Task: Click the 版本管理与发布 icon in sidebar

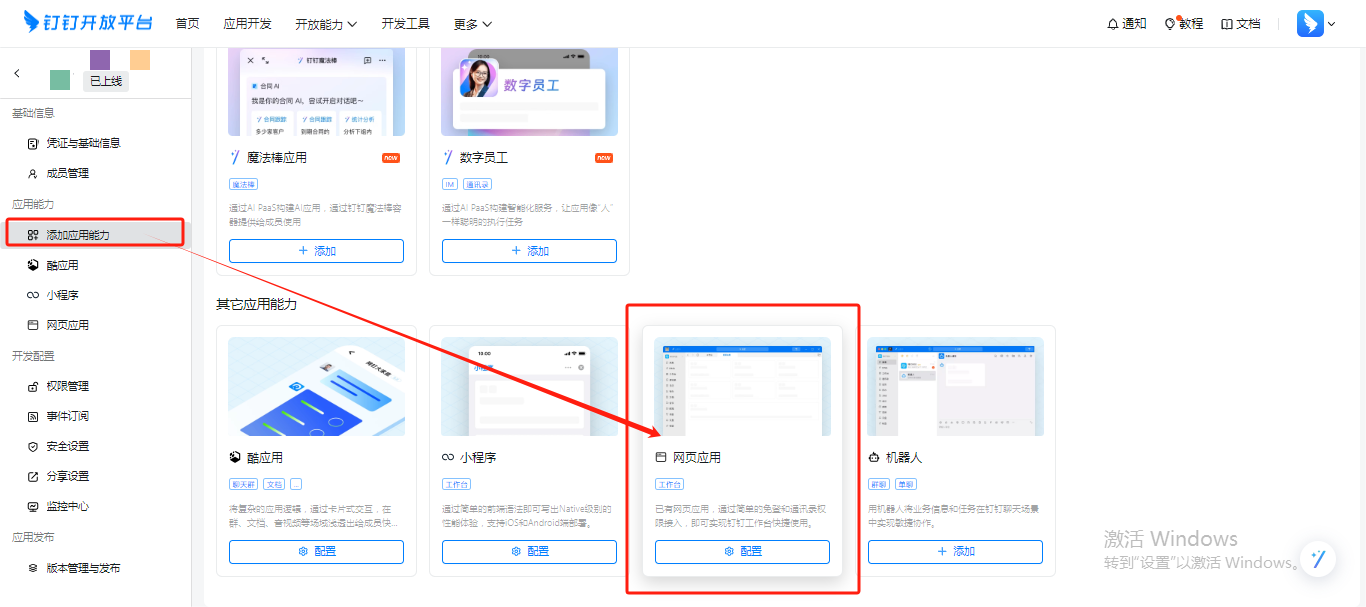Action: click(33, 568)
